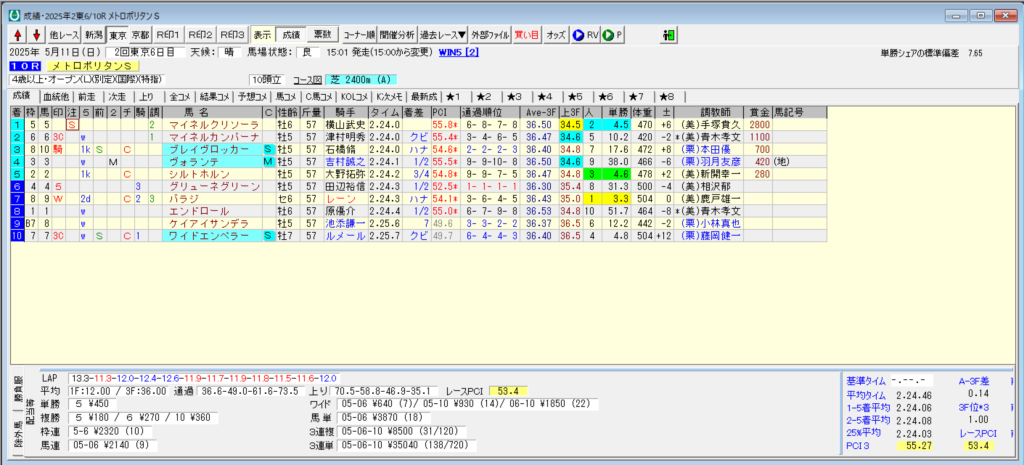Click the yellow メトロポリタンS race name

pos(91,66)
